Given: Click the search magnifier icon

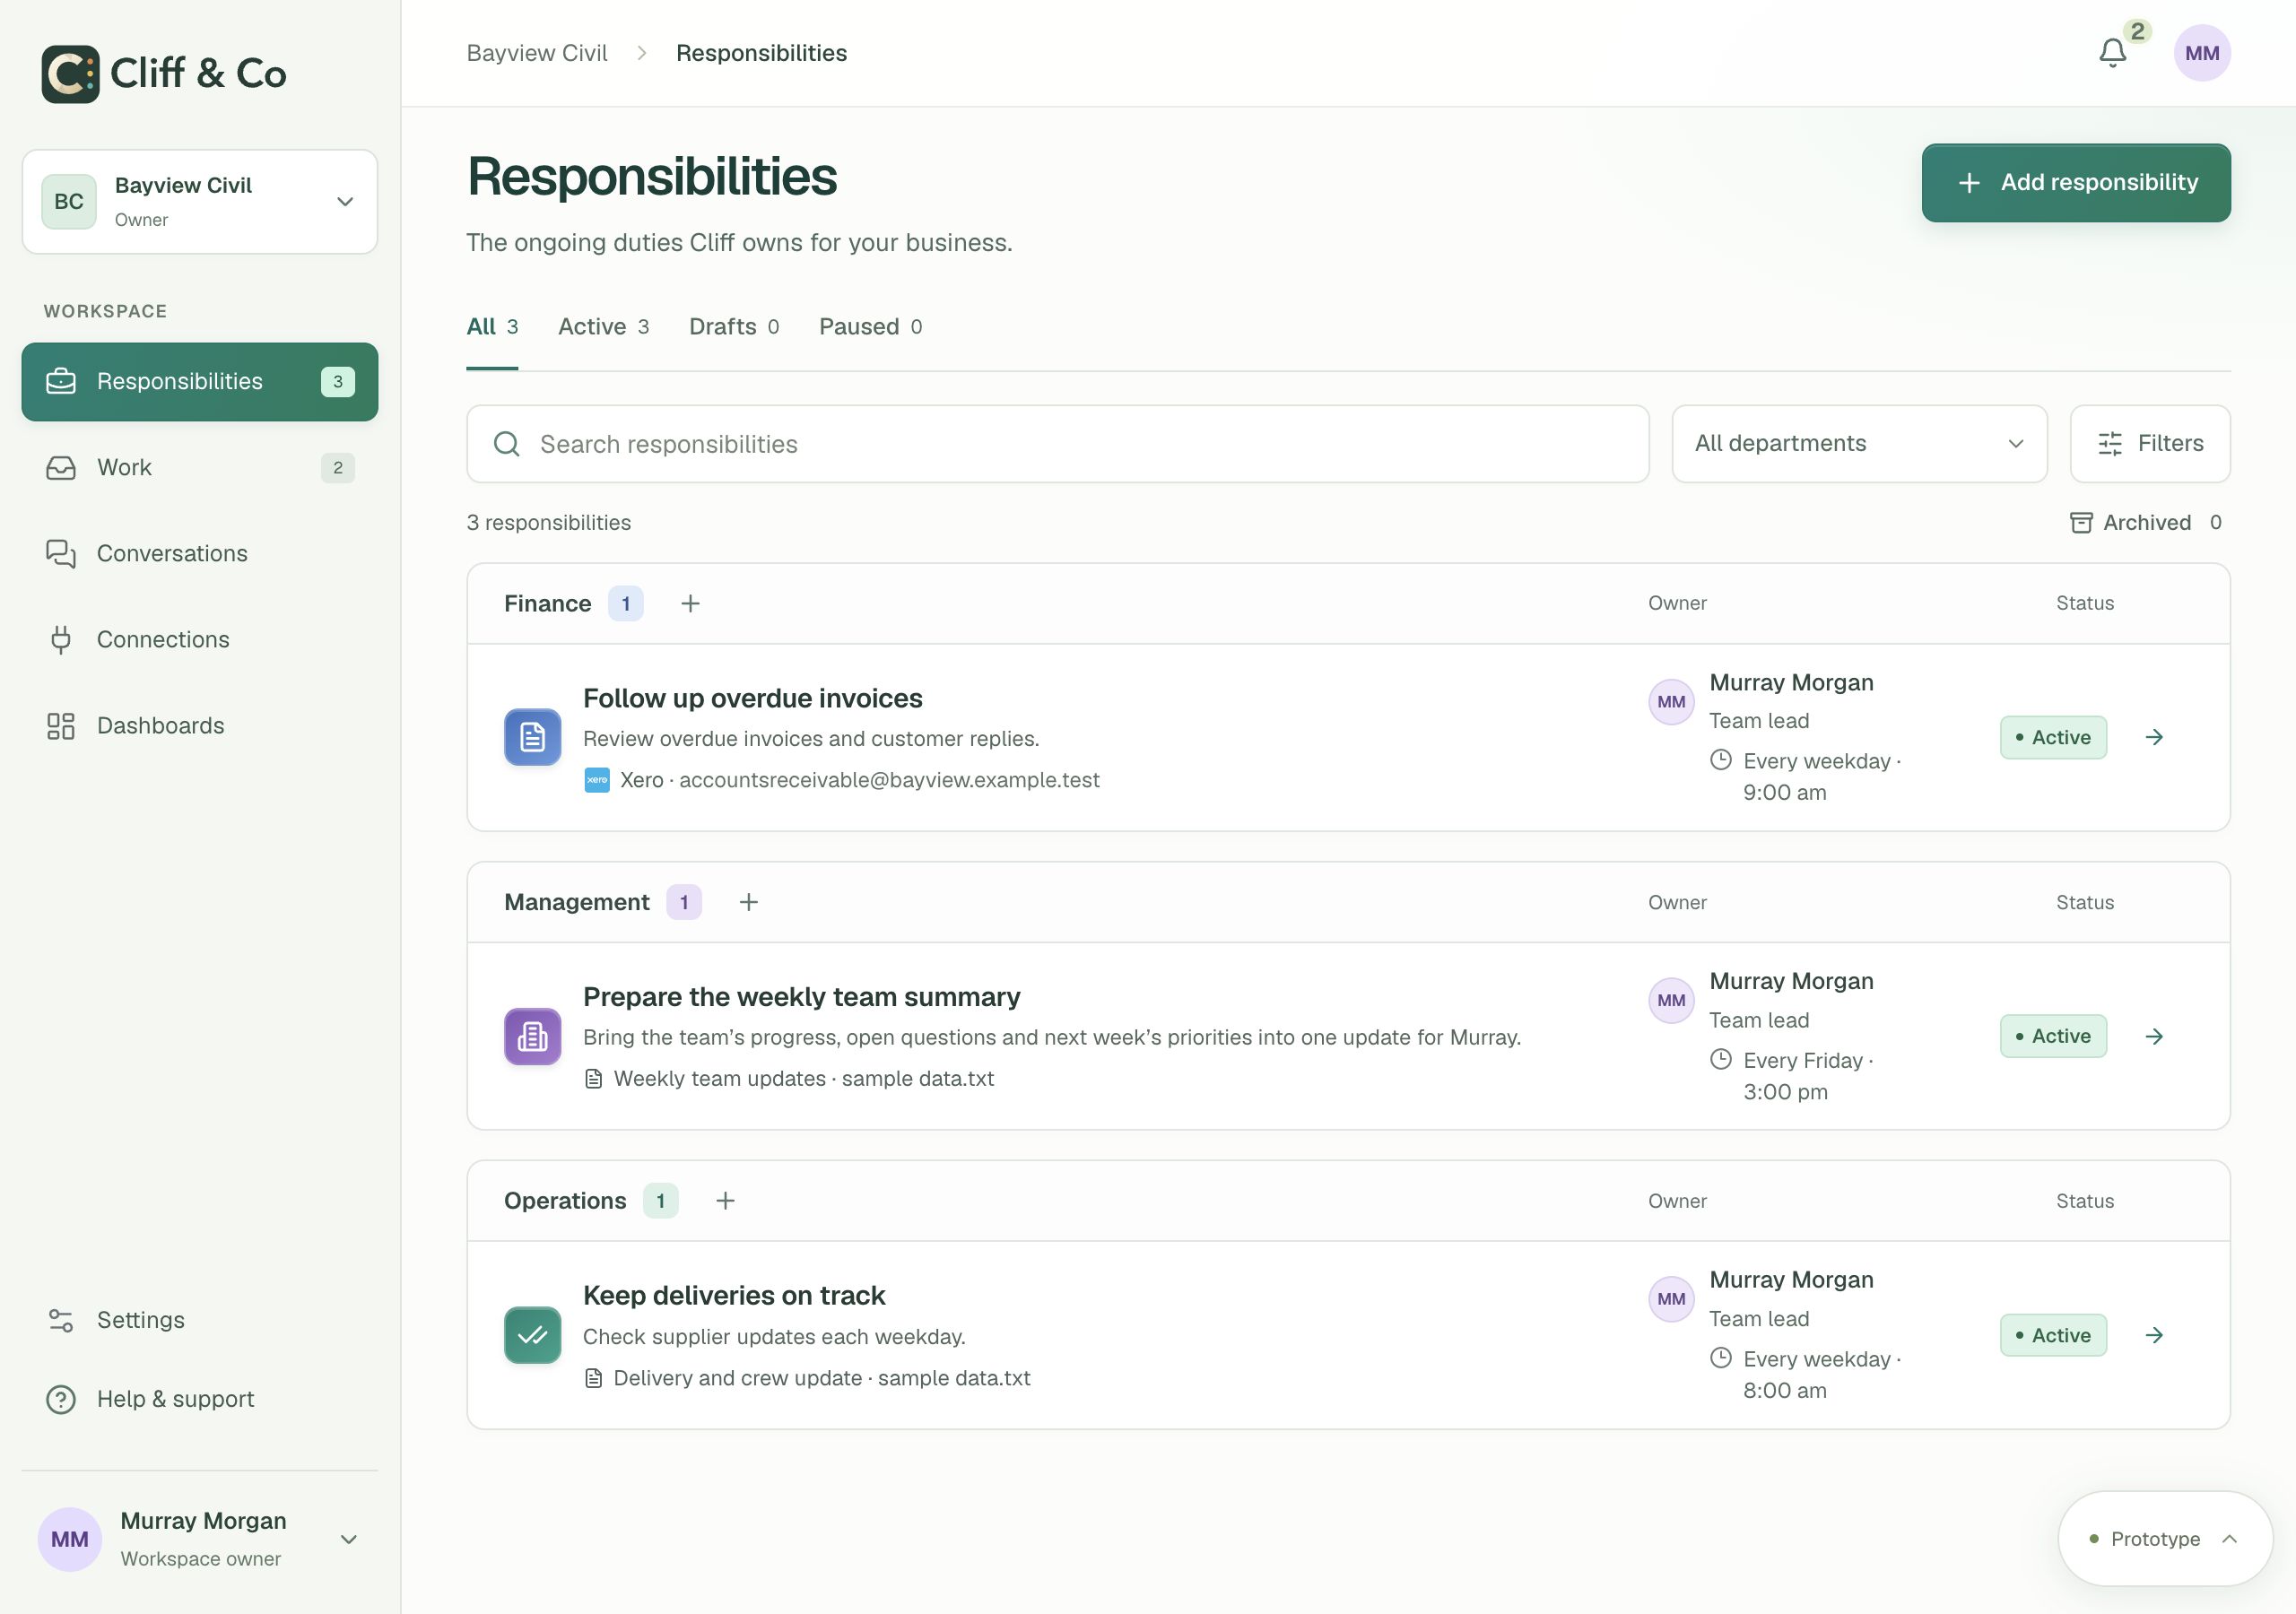Looking at the screenshot, I should point(507,444).
